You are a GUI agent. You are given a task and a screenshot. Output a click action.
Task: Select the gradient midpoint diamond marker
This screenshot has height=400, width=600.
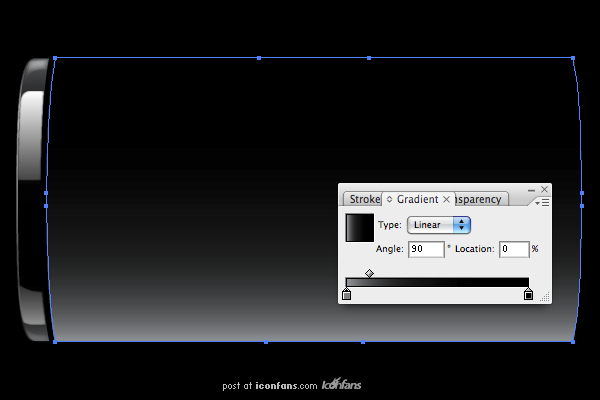[x=369, y=273]
